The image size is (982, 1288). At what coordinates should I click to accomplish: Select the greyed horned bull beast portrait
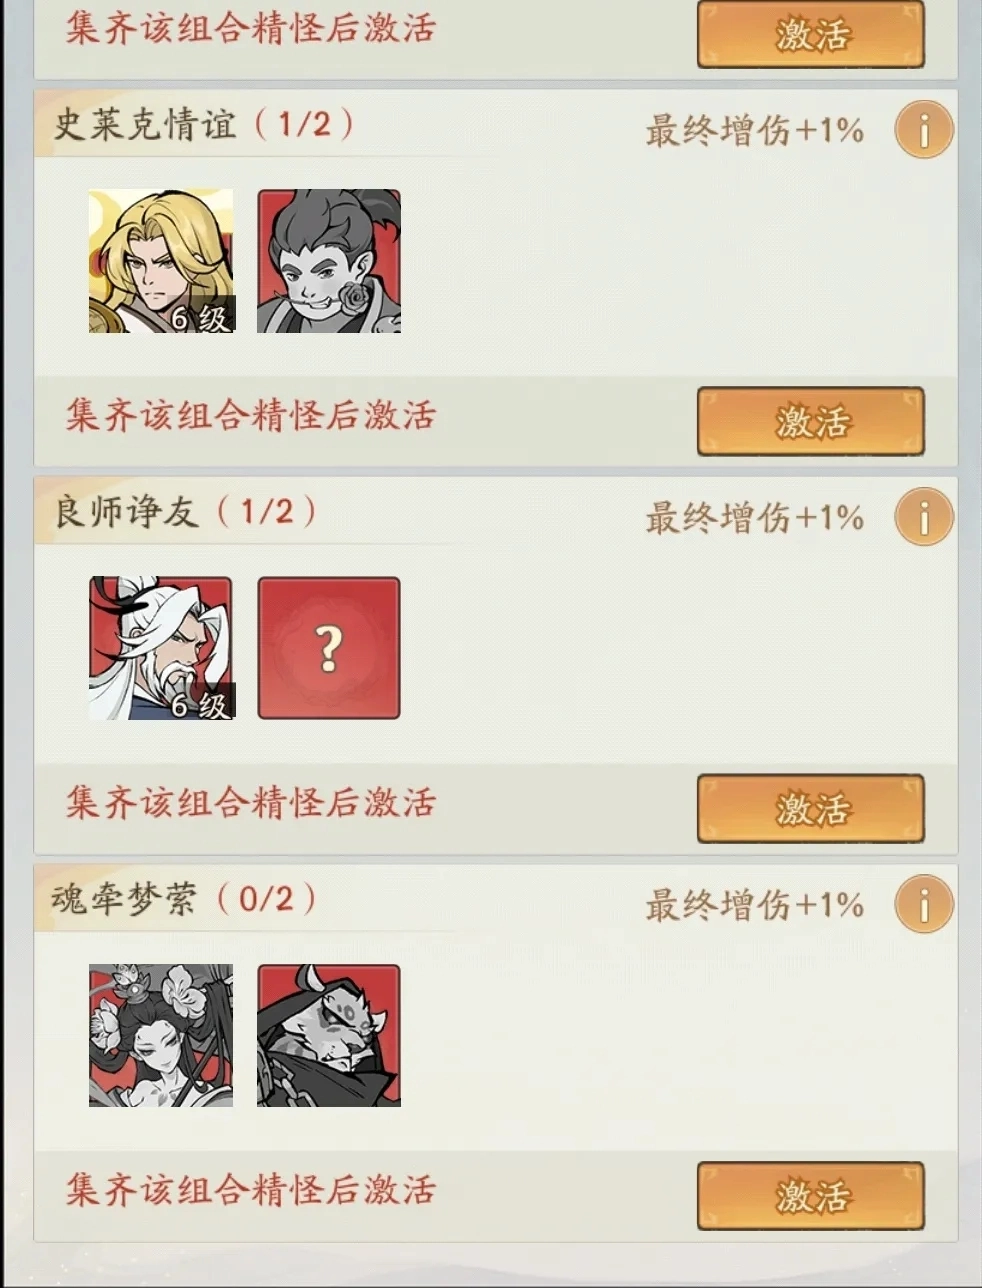329,1035
